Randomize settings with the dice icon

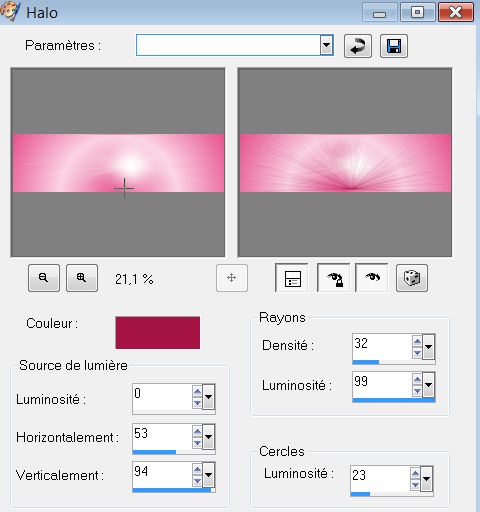412,278
